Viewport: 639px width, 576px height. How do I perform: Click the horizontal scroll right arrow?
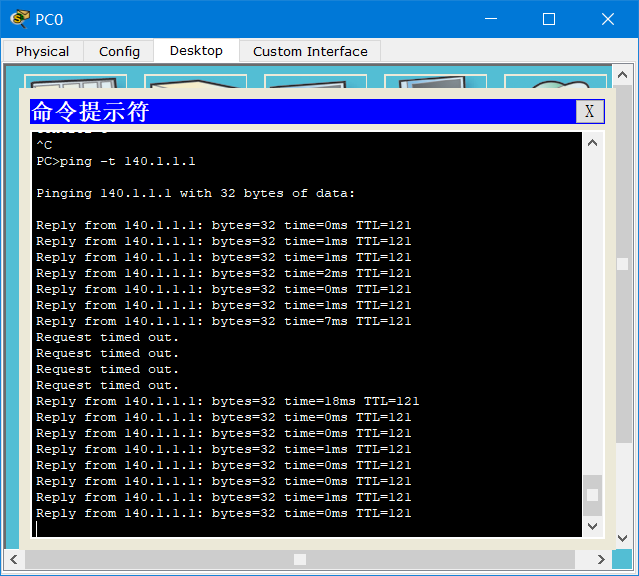(602, 559)
